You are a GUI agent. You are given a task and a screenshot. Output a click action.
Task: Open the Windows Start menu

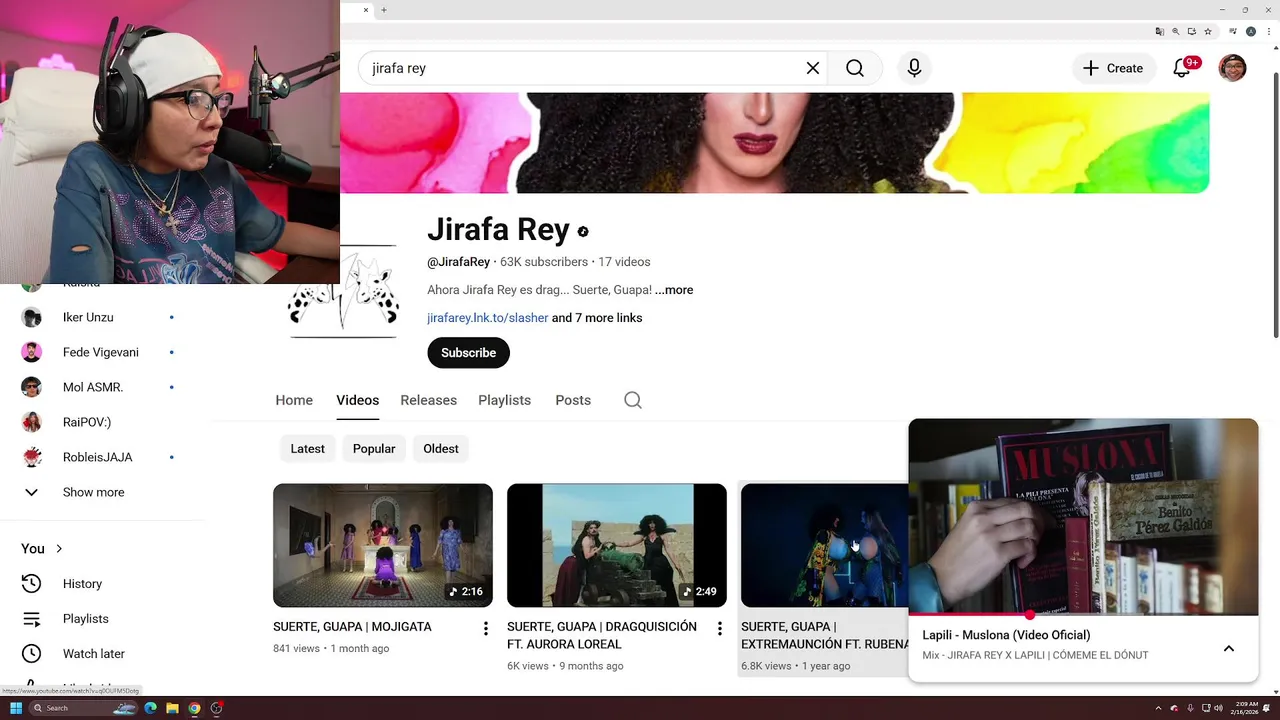pos(16,708)
